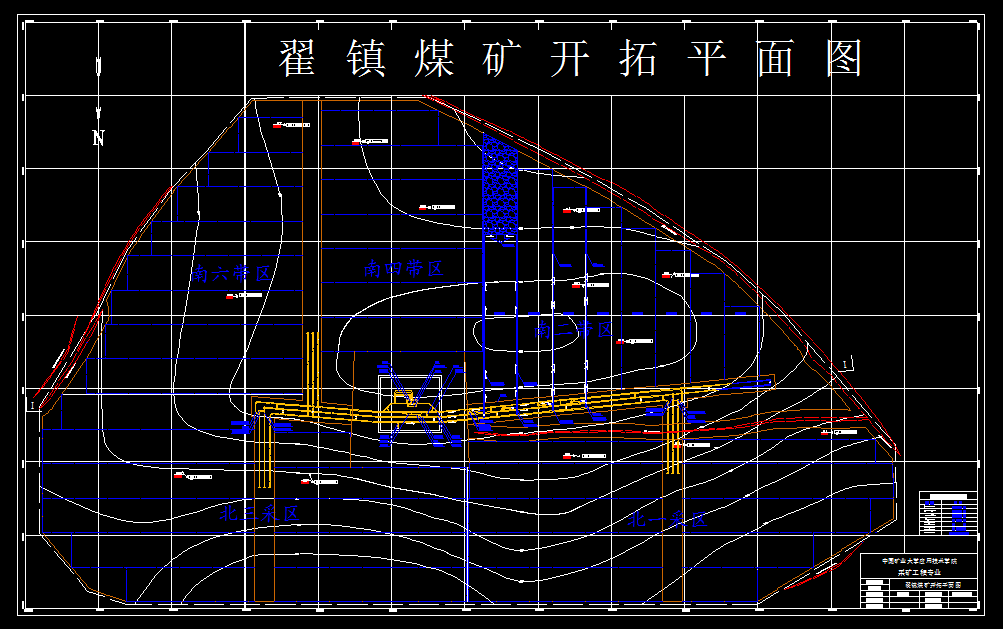The height and width of the screenshot is (629, 1003).
Task: Click a red borehole marker near 南六带区
Action: [229, 296]
